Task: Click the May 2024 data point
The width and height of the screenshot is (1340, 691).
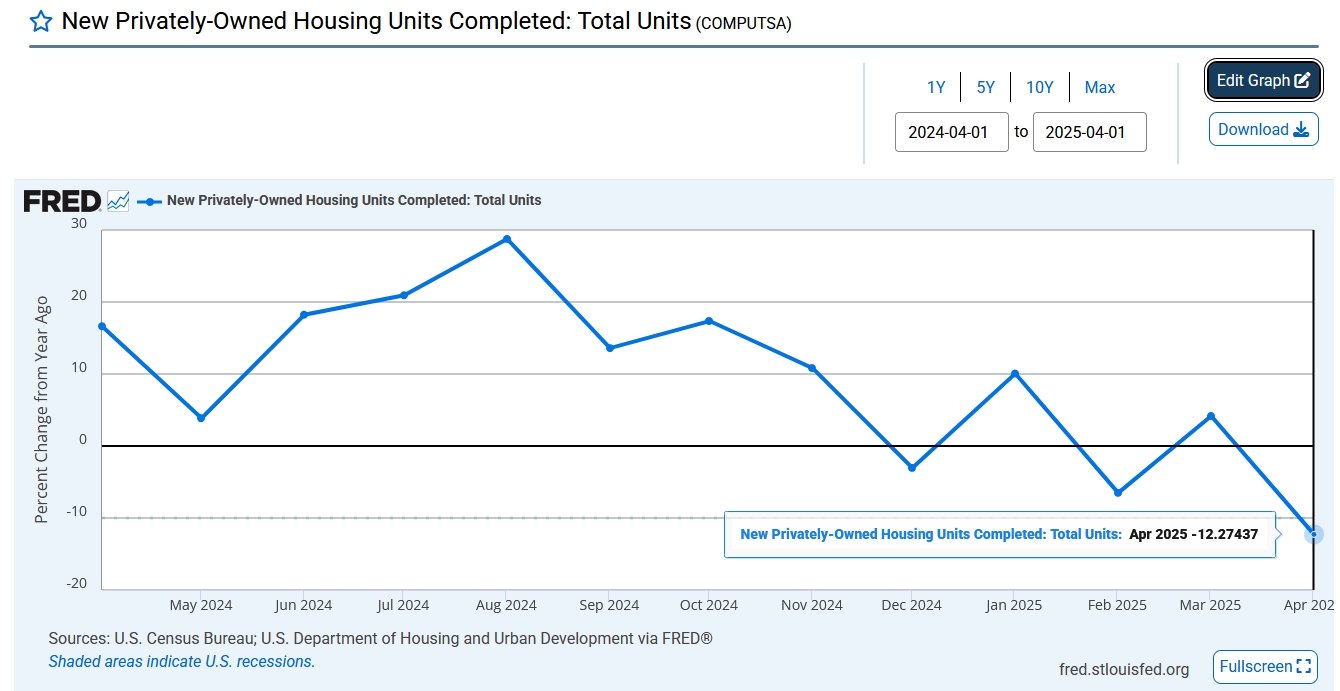Action: pyautogui.click(x=201, y=418)
